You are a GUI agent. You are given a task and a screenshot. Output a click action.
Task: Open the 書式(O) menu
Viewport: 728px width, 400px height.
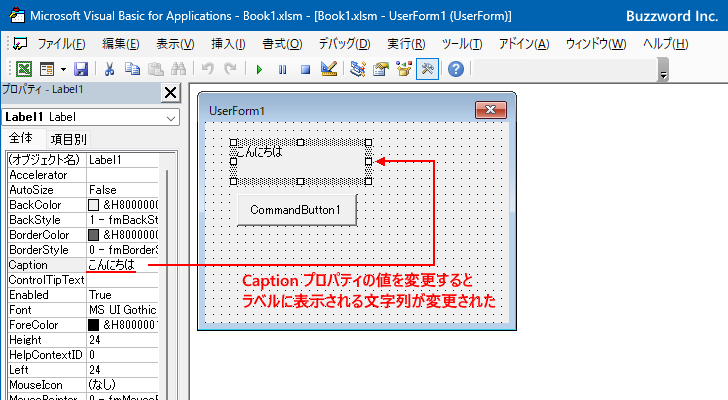coord(282,44)
